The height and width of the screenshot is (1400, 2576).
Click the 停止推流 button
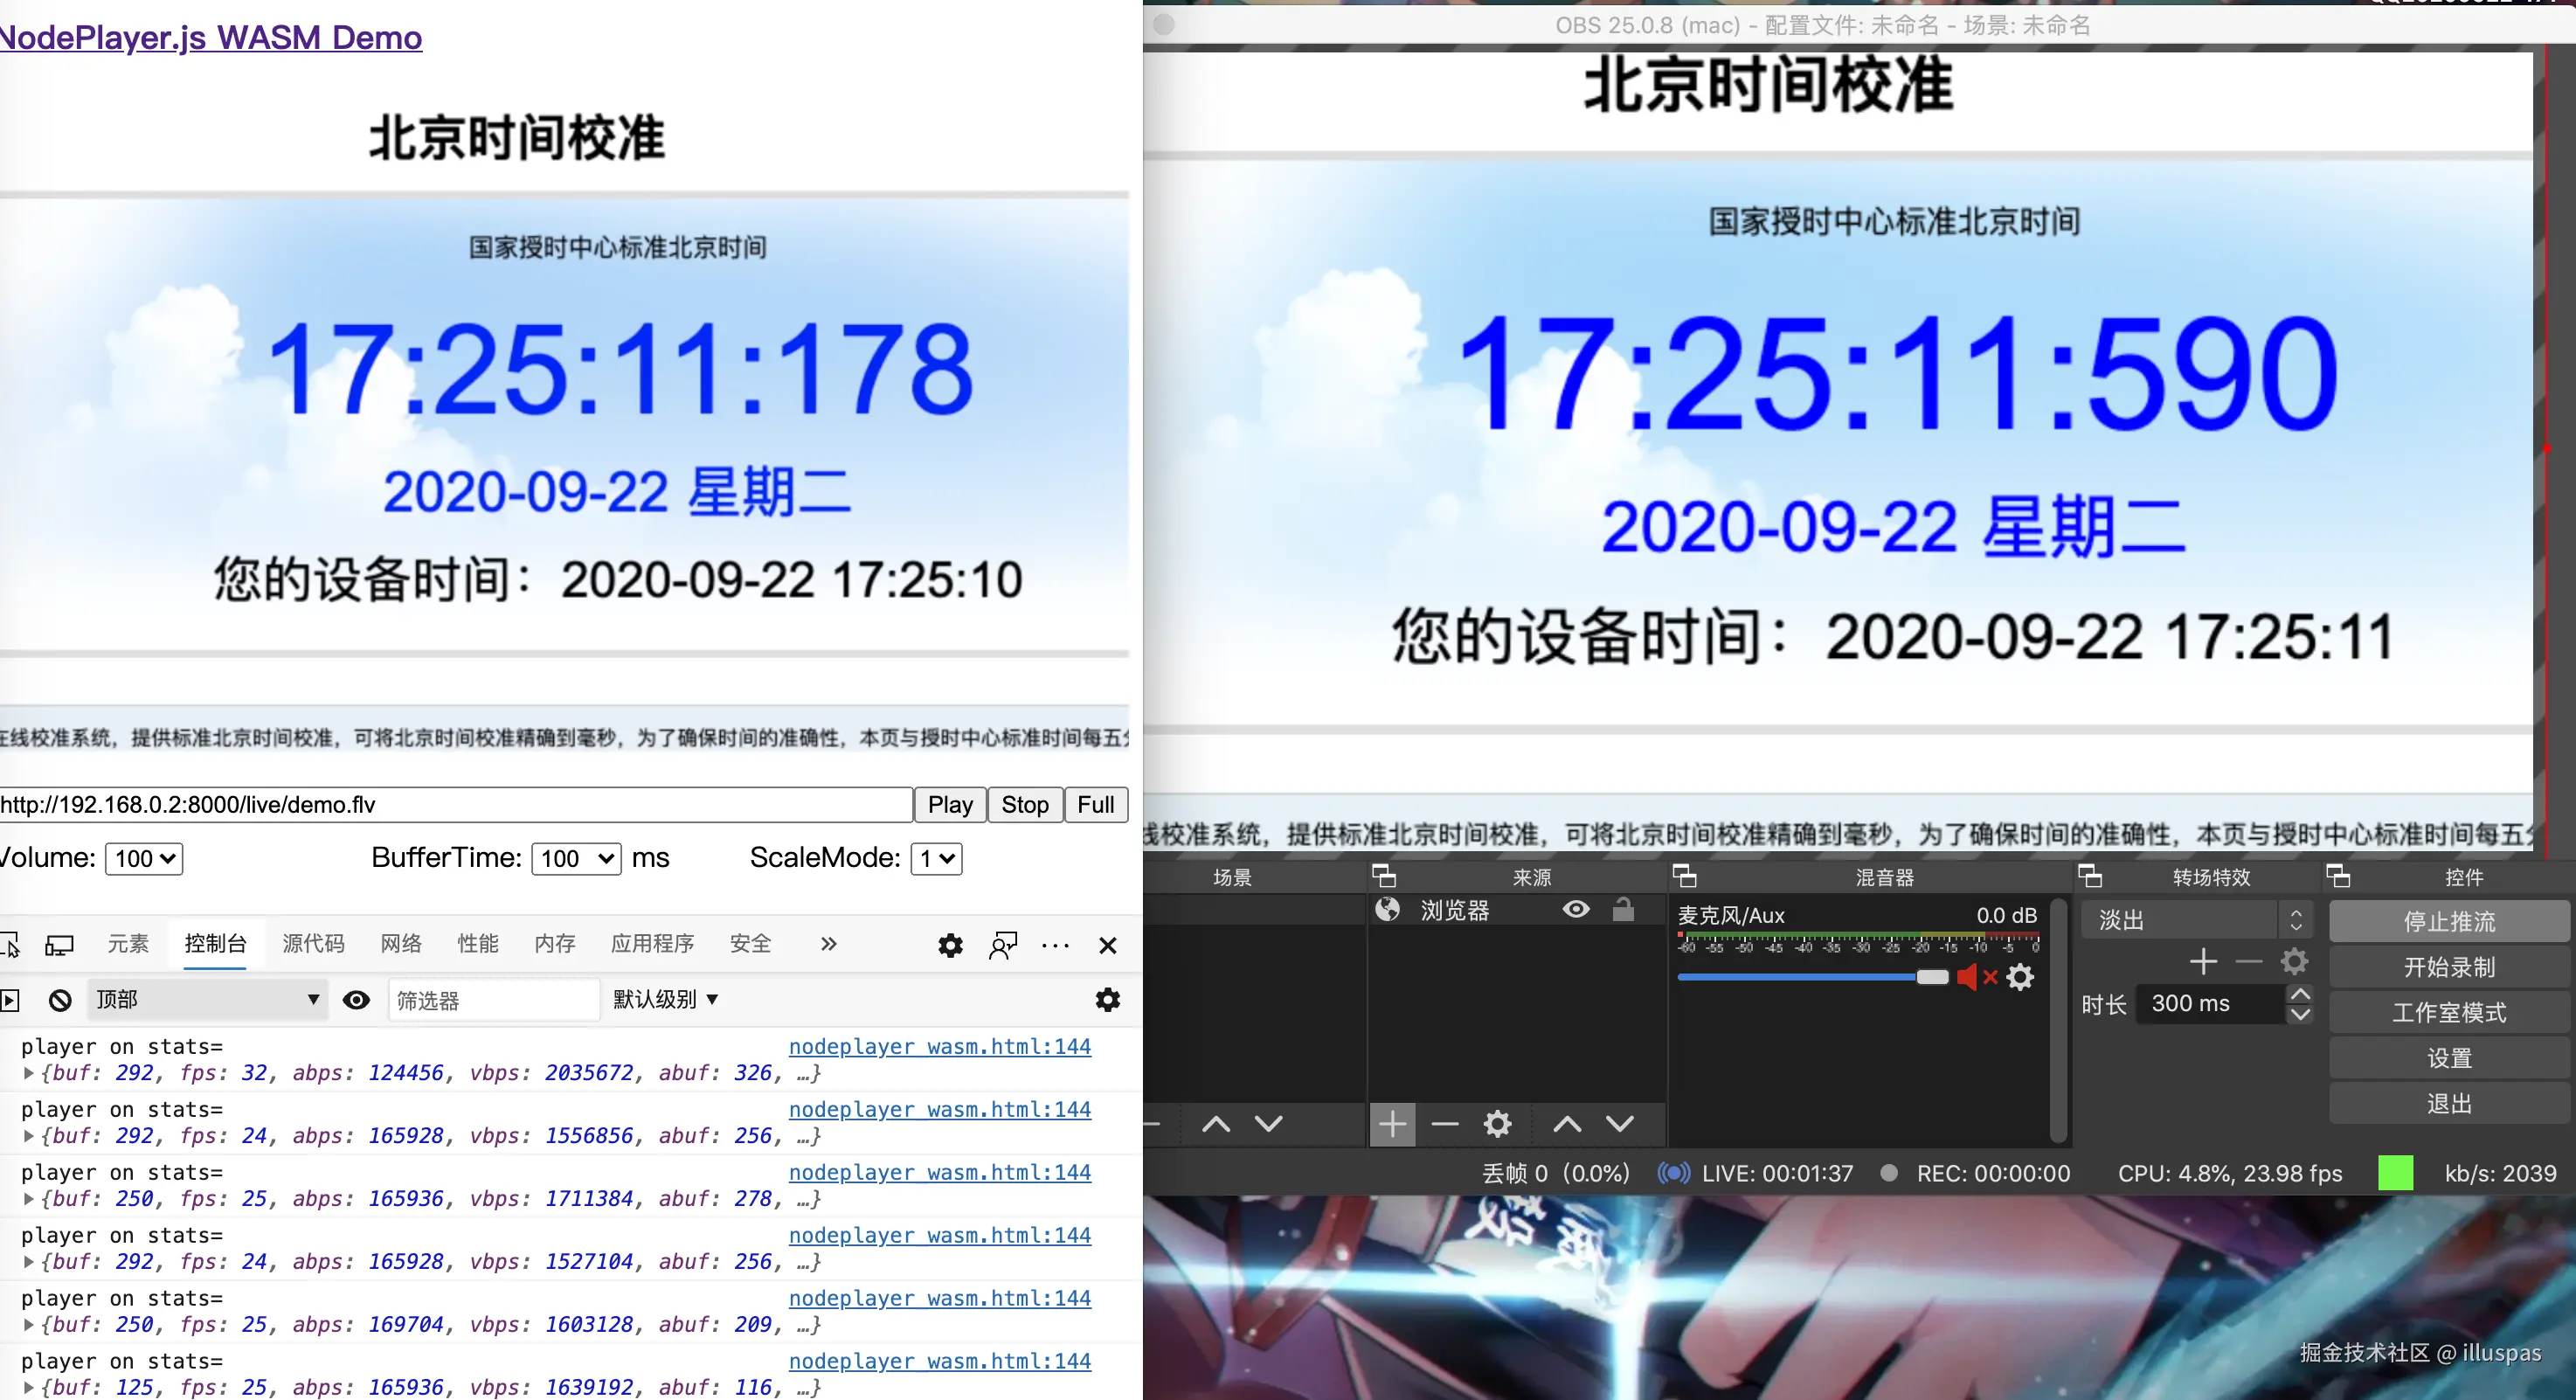[2448, 922]
